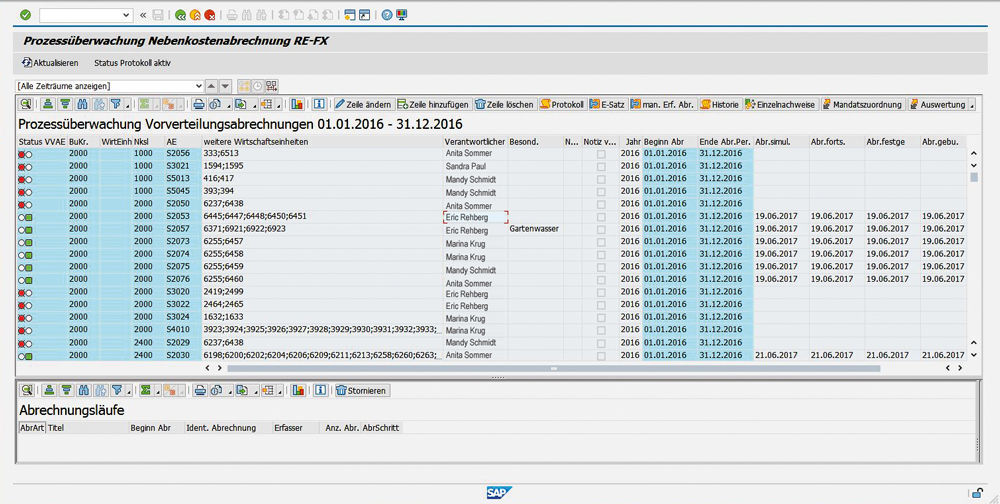1000x504 pixels.
Task: Tick the Notiz checkbox for row S2030
Action: tap(601, 355)
